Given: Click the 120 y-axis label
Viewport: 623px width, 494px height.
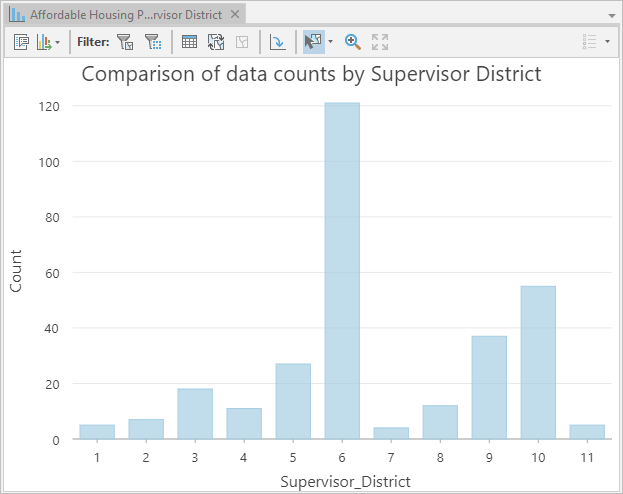Looking at the screenshot, I should click(49, 107).
